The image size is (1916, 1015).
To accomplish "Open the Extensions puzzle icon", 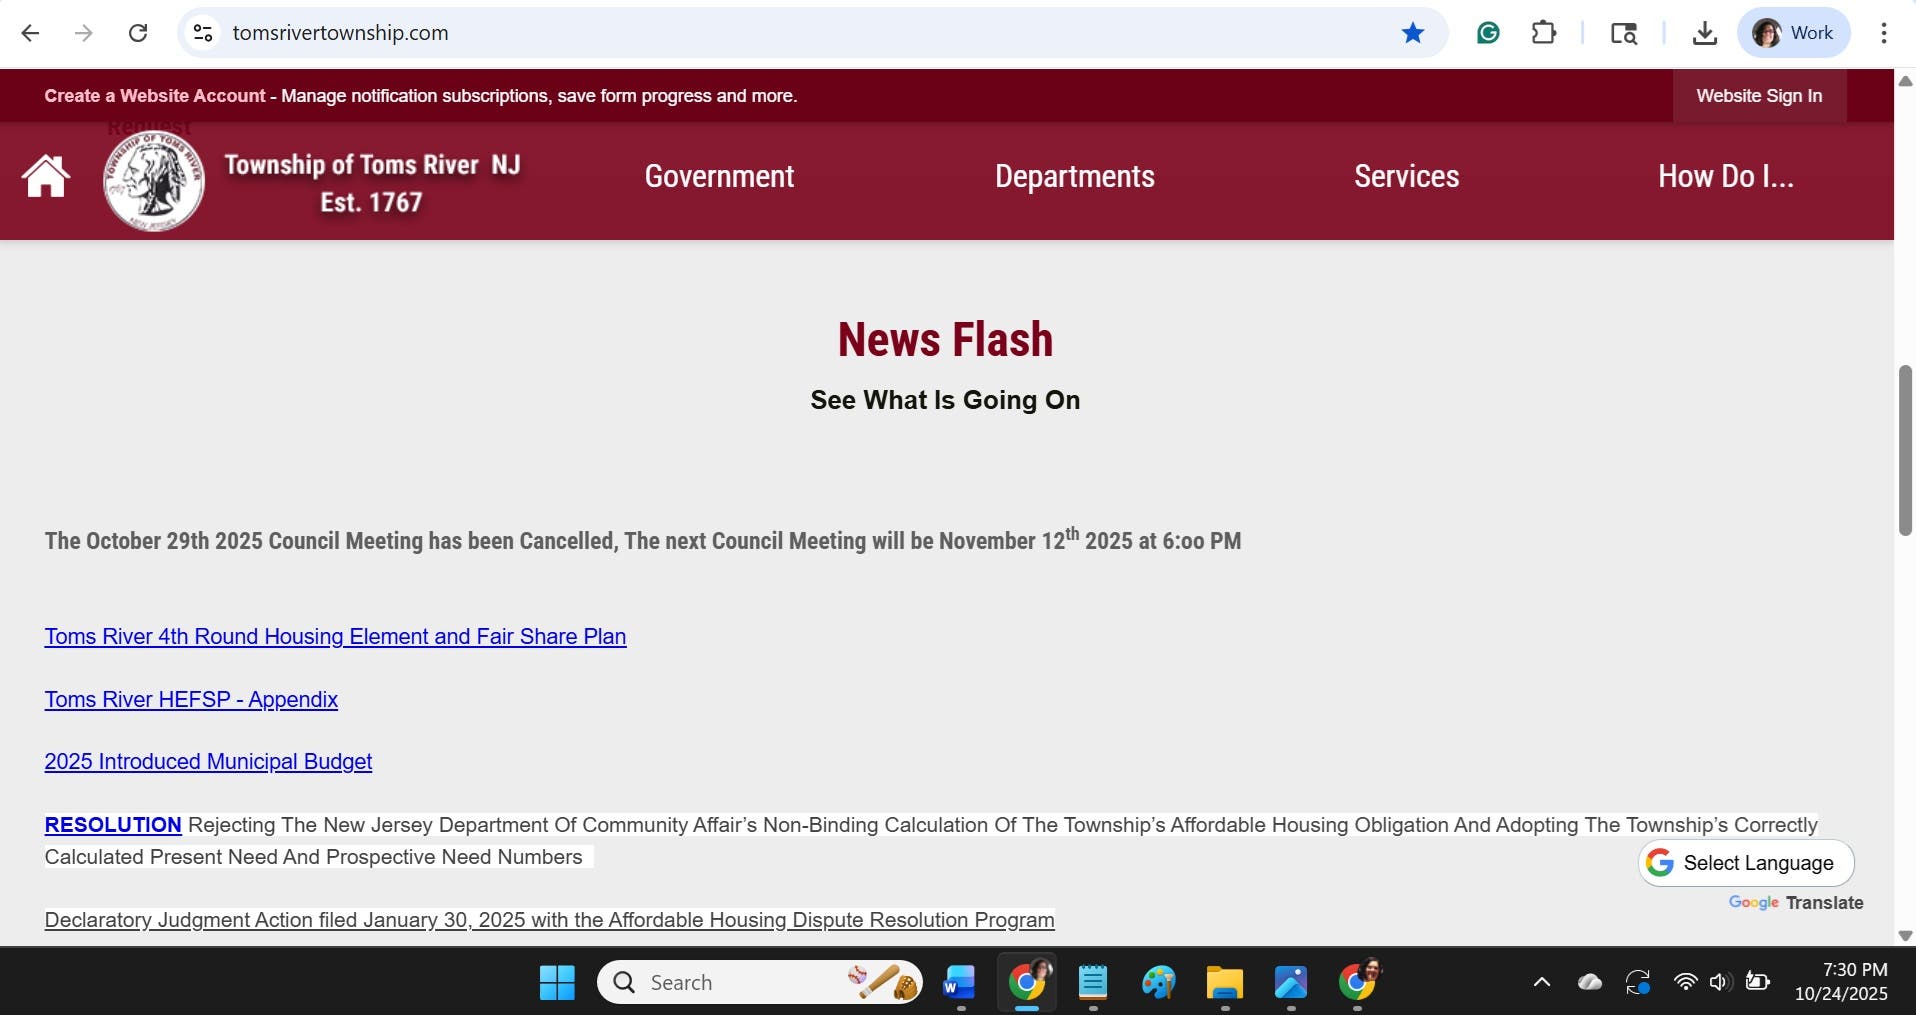I will click(1544, 33).
